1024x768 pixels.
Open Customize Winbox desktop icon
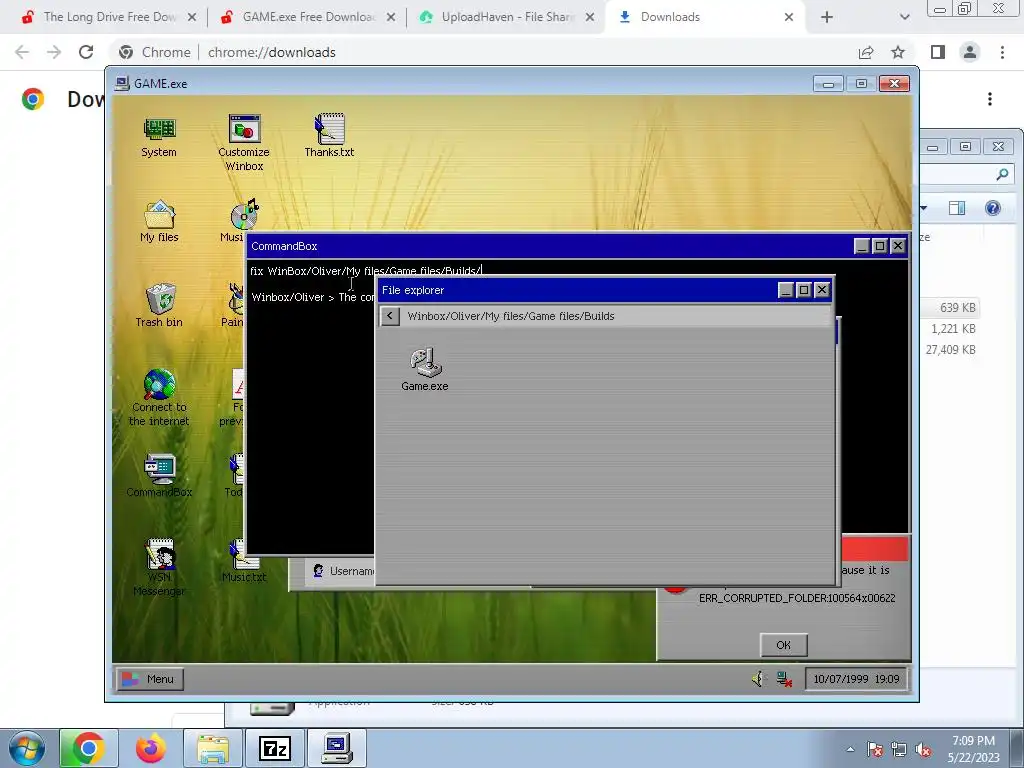[x=244, y=142]
